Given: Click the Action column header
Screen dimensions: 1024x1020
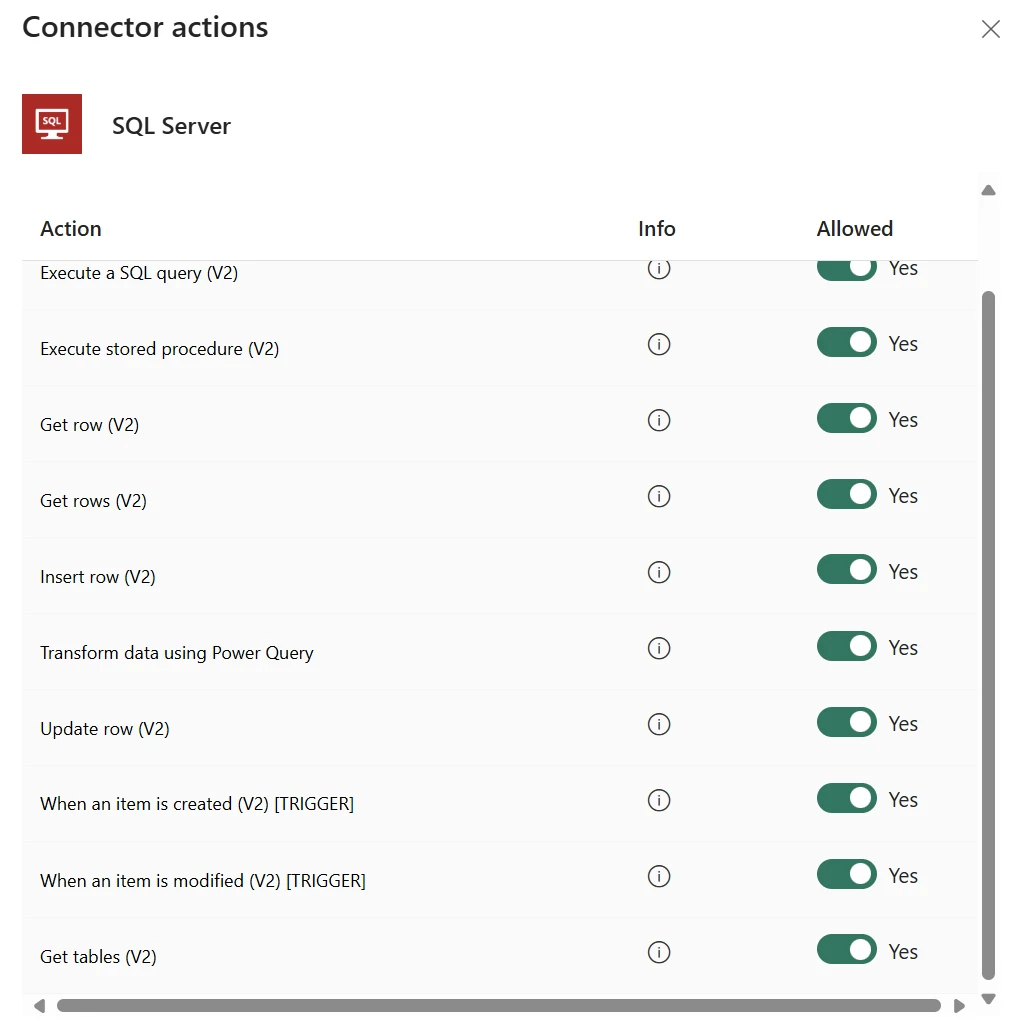Looking at the screenshot, I should click(71, 229).
